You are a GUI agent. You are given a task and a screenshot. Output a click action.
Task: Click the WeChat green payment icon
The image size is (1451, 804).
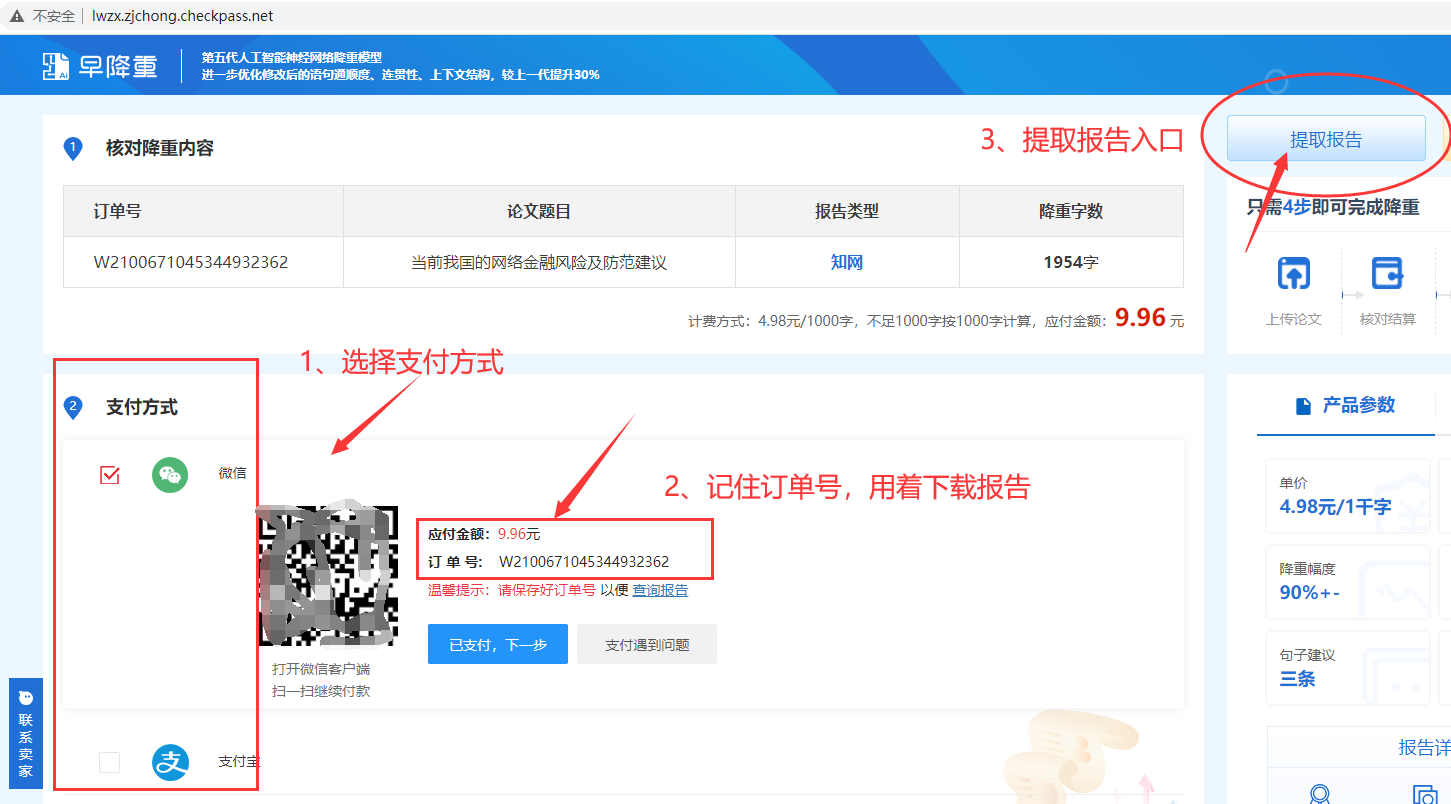pos(170,474)
